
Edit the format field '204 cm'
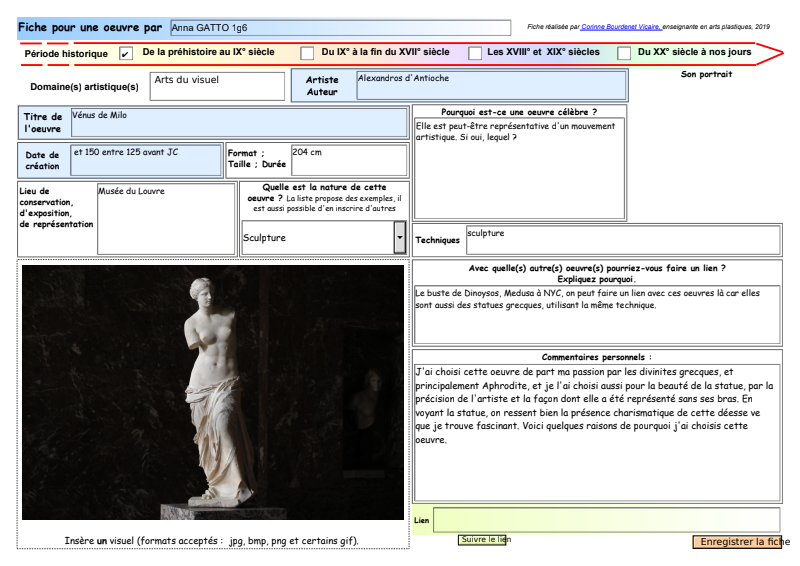[x=348, y=160]
